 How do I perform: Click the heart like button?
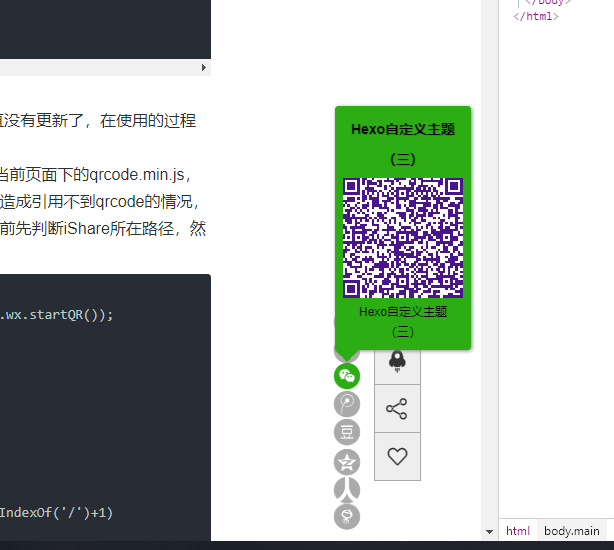[397, 456]
